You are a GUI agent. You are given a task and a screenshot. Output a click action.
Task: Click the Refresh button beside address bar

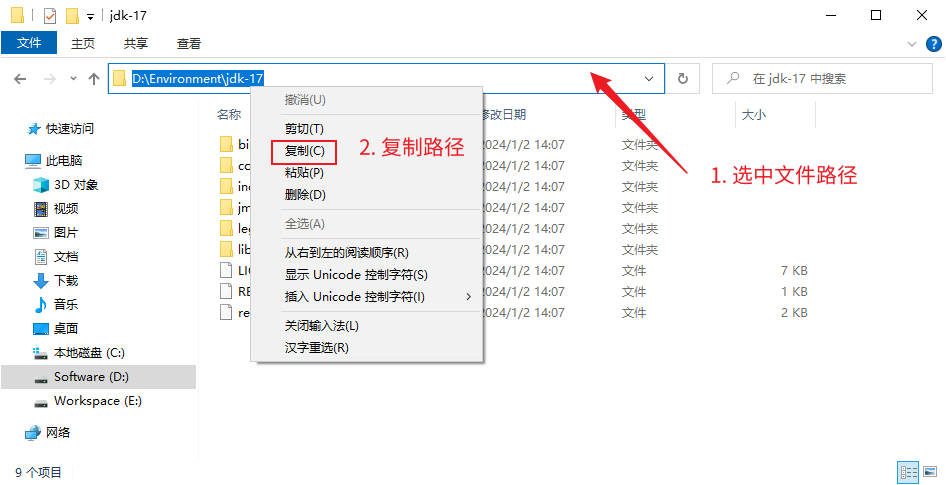click(x=683, y=79)
